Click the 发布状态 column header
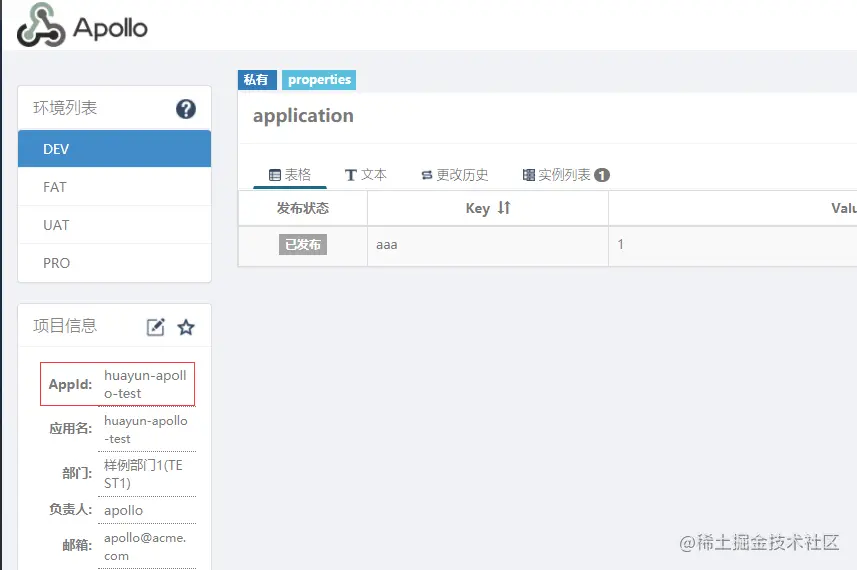Image resolution: width=857 pixels, height=570 pixels. tap(303, 208)
